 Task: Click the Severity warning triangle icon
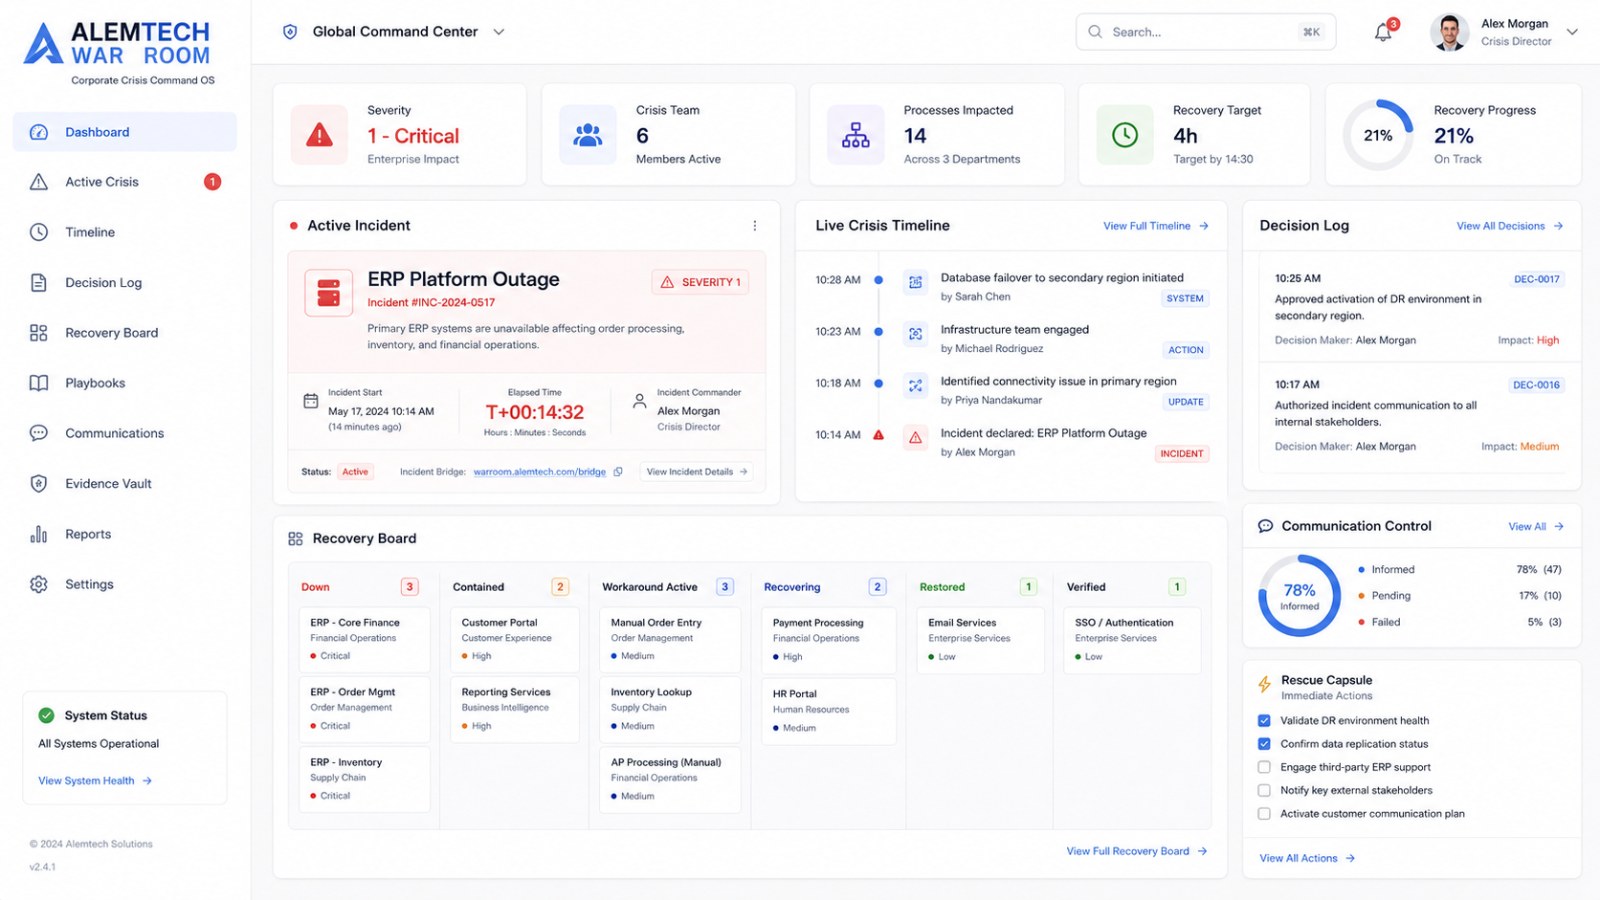point(319,135)
